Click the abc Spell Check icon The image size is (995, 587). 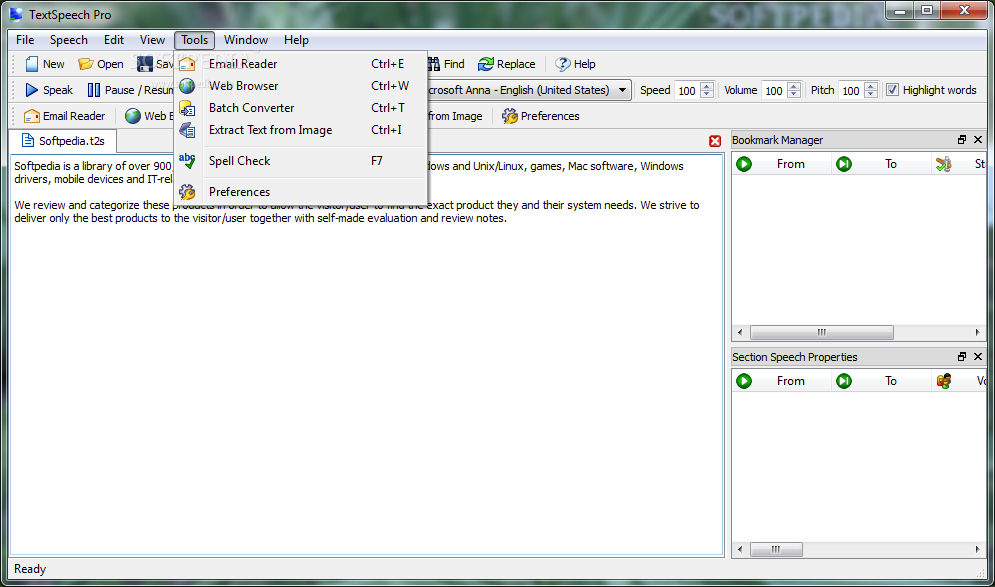point(187,161)
